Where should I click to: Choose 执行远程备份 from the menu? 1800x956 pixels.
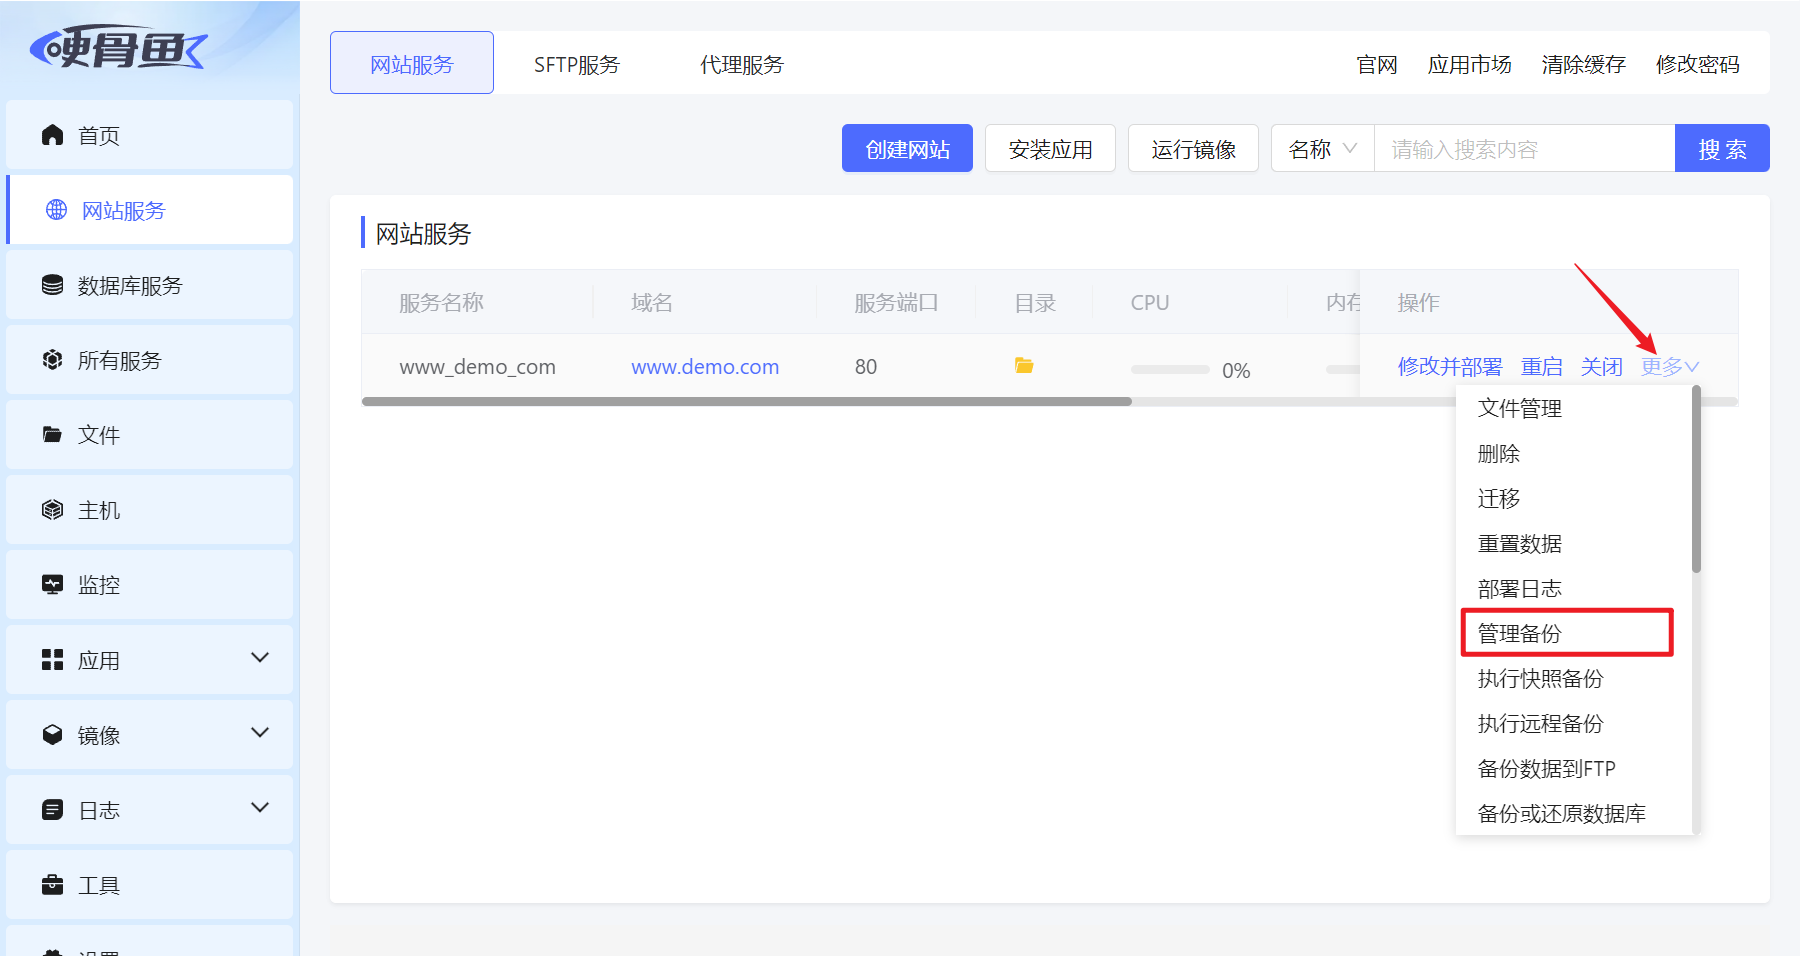[1541, 723]
